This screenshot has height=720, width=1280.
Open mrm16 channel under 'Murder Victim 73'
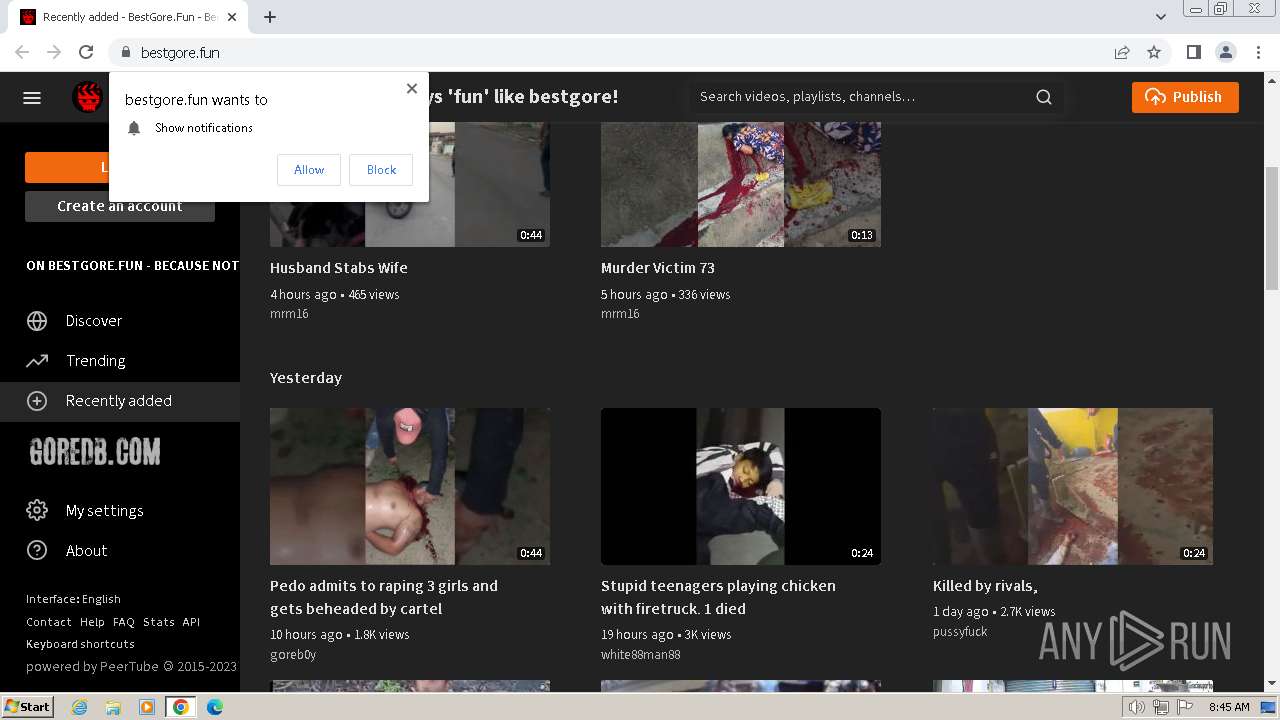620,314
